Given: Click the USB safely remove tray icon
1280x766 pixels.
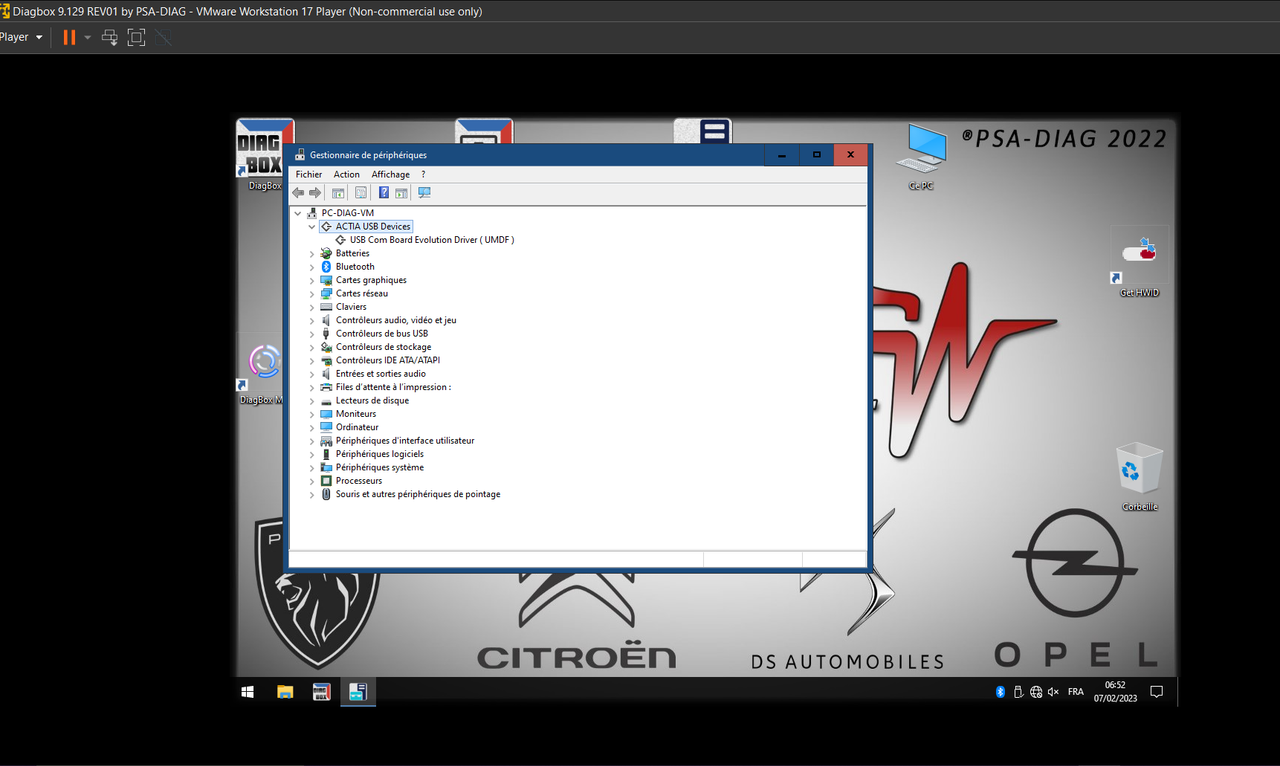Looking at the screenshot, I should click(x=1018, y=692).
